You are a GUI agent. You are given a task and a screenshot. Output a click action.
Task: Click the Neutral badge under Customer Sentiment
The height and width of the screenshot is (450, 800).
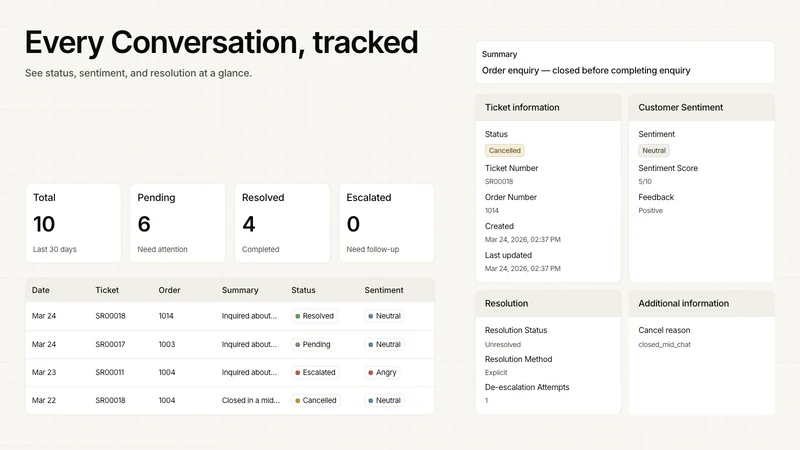pyautogui.click(x=654, y=151)
